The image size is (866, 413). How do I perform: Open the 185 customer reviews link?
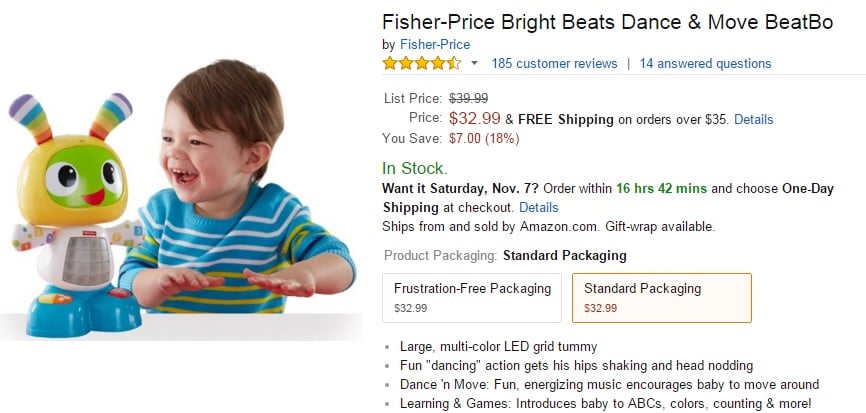(554, 63)
